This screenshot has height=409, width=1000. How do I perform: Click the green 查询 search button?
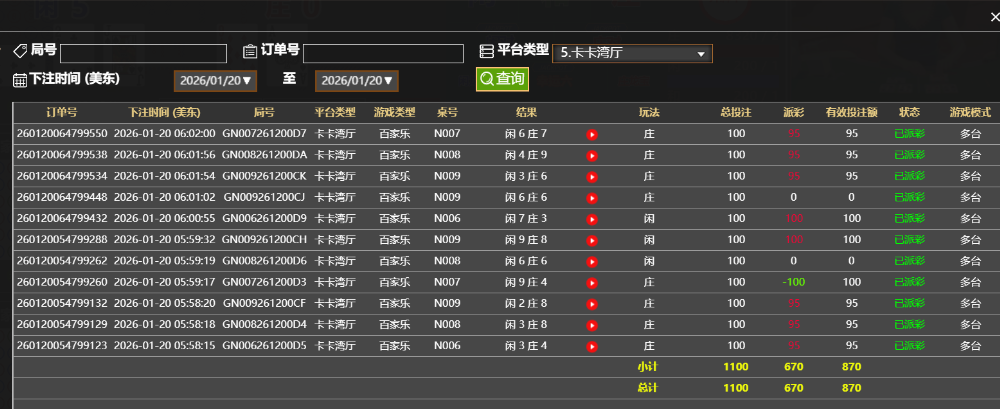pyautogui.click(x=502, y=78)
